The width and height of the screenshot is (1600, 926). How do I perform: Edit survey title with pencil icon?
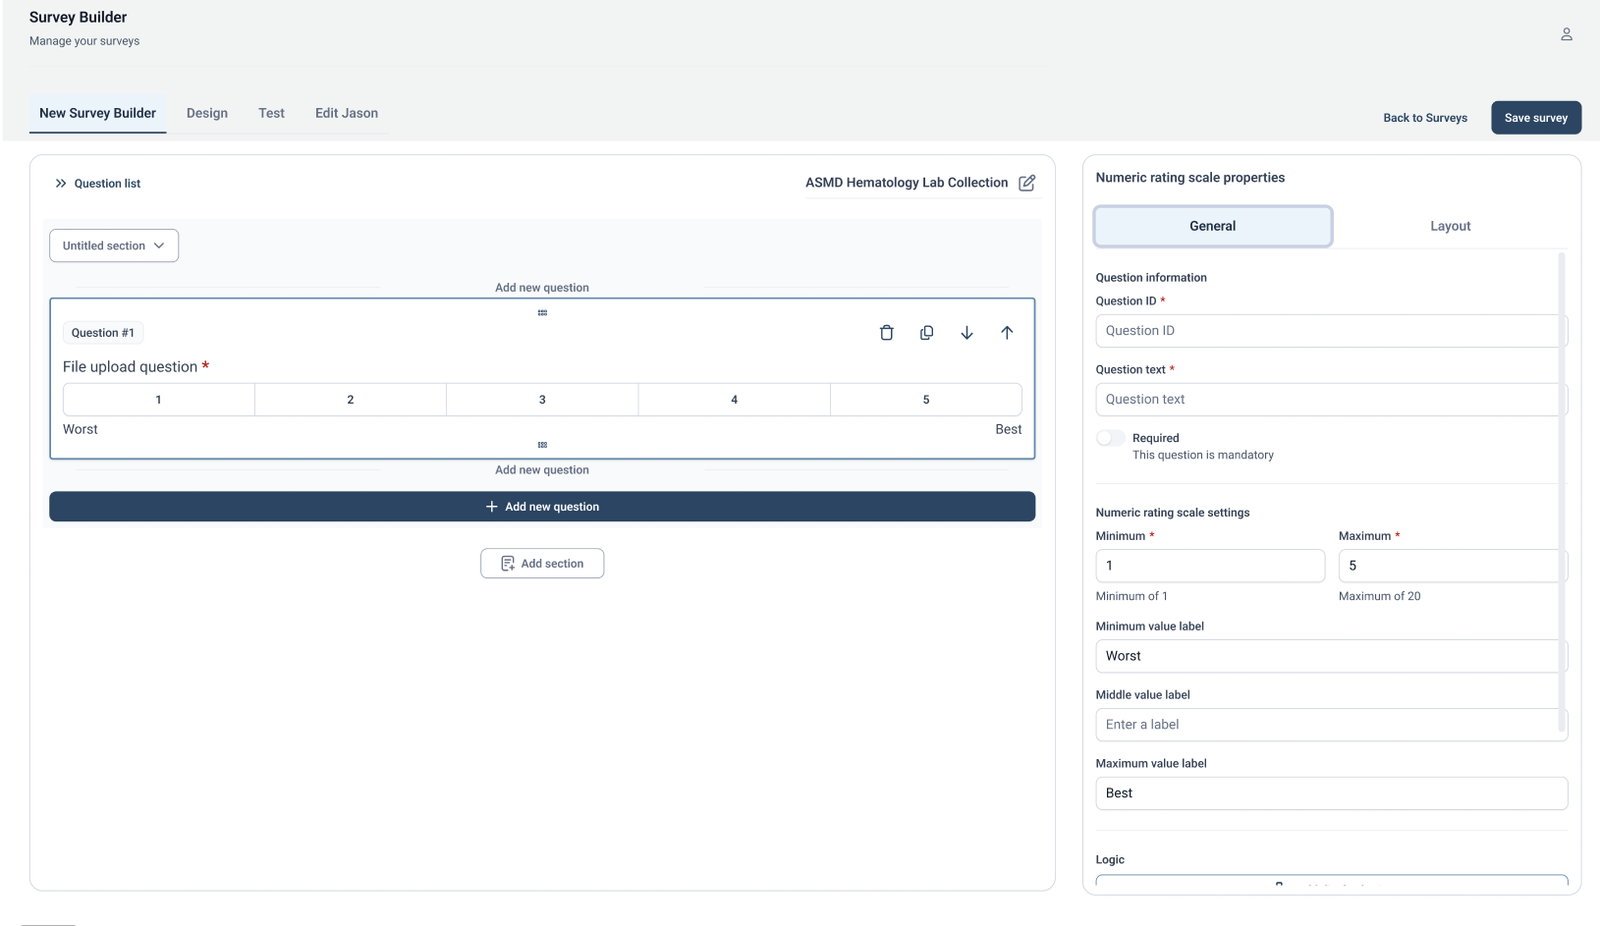point(1027,183)
